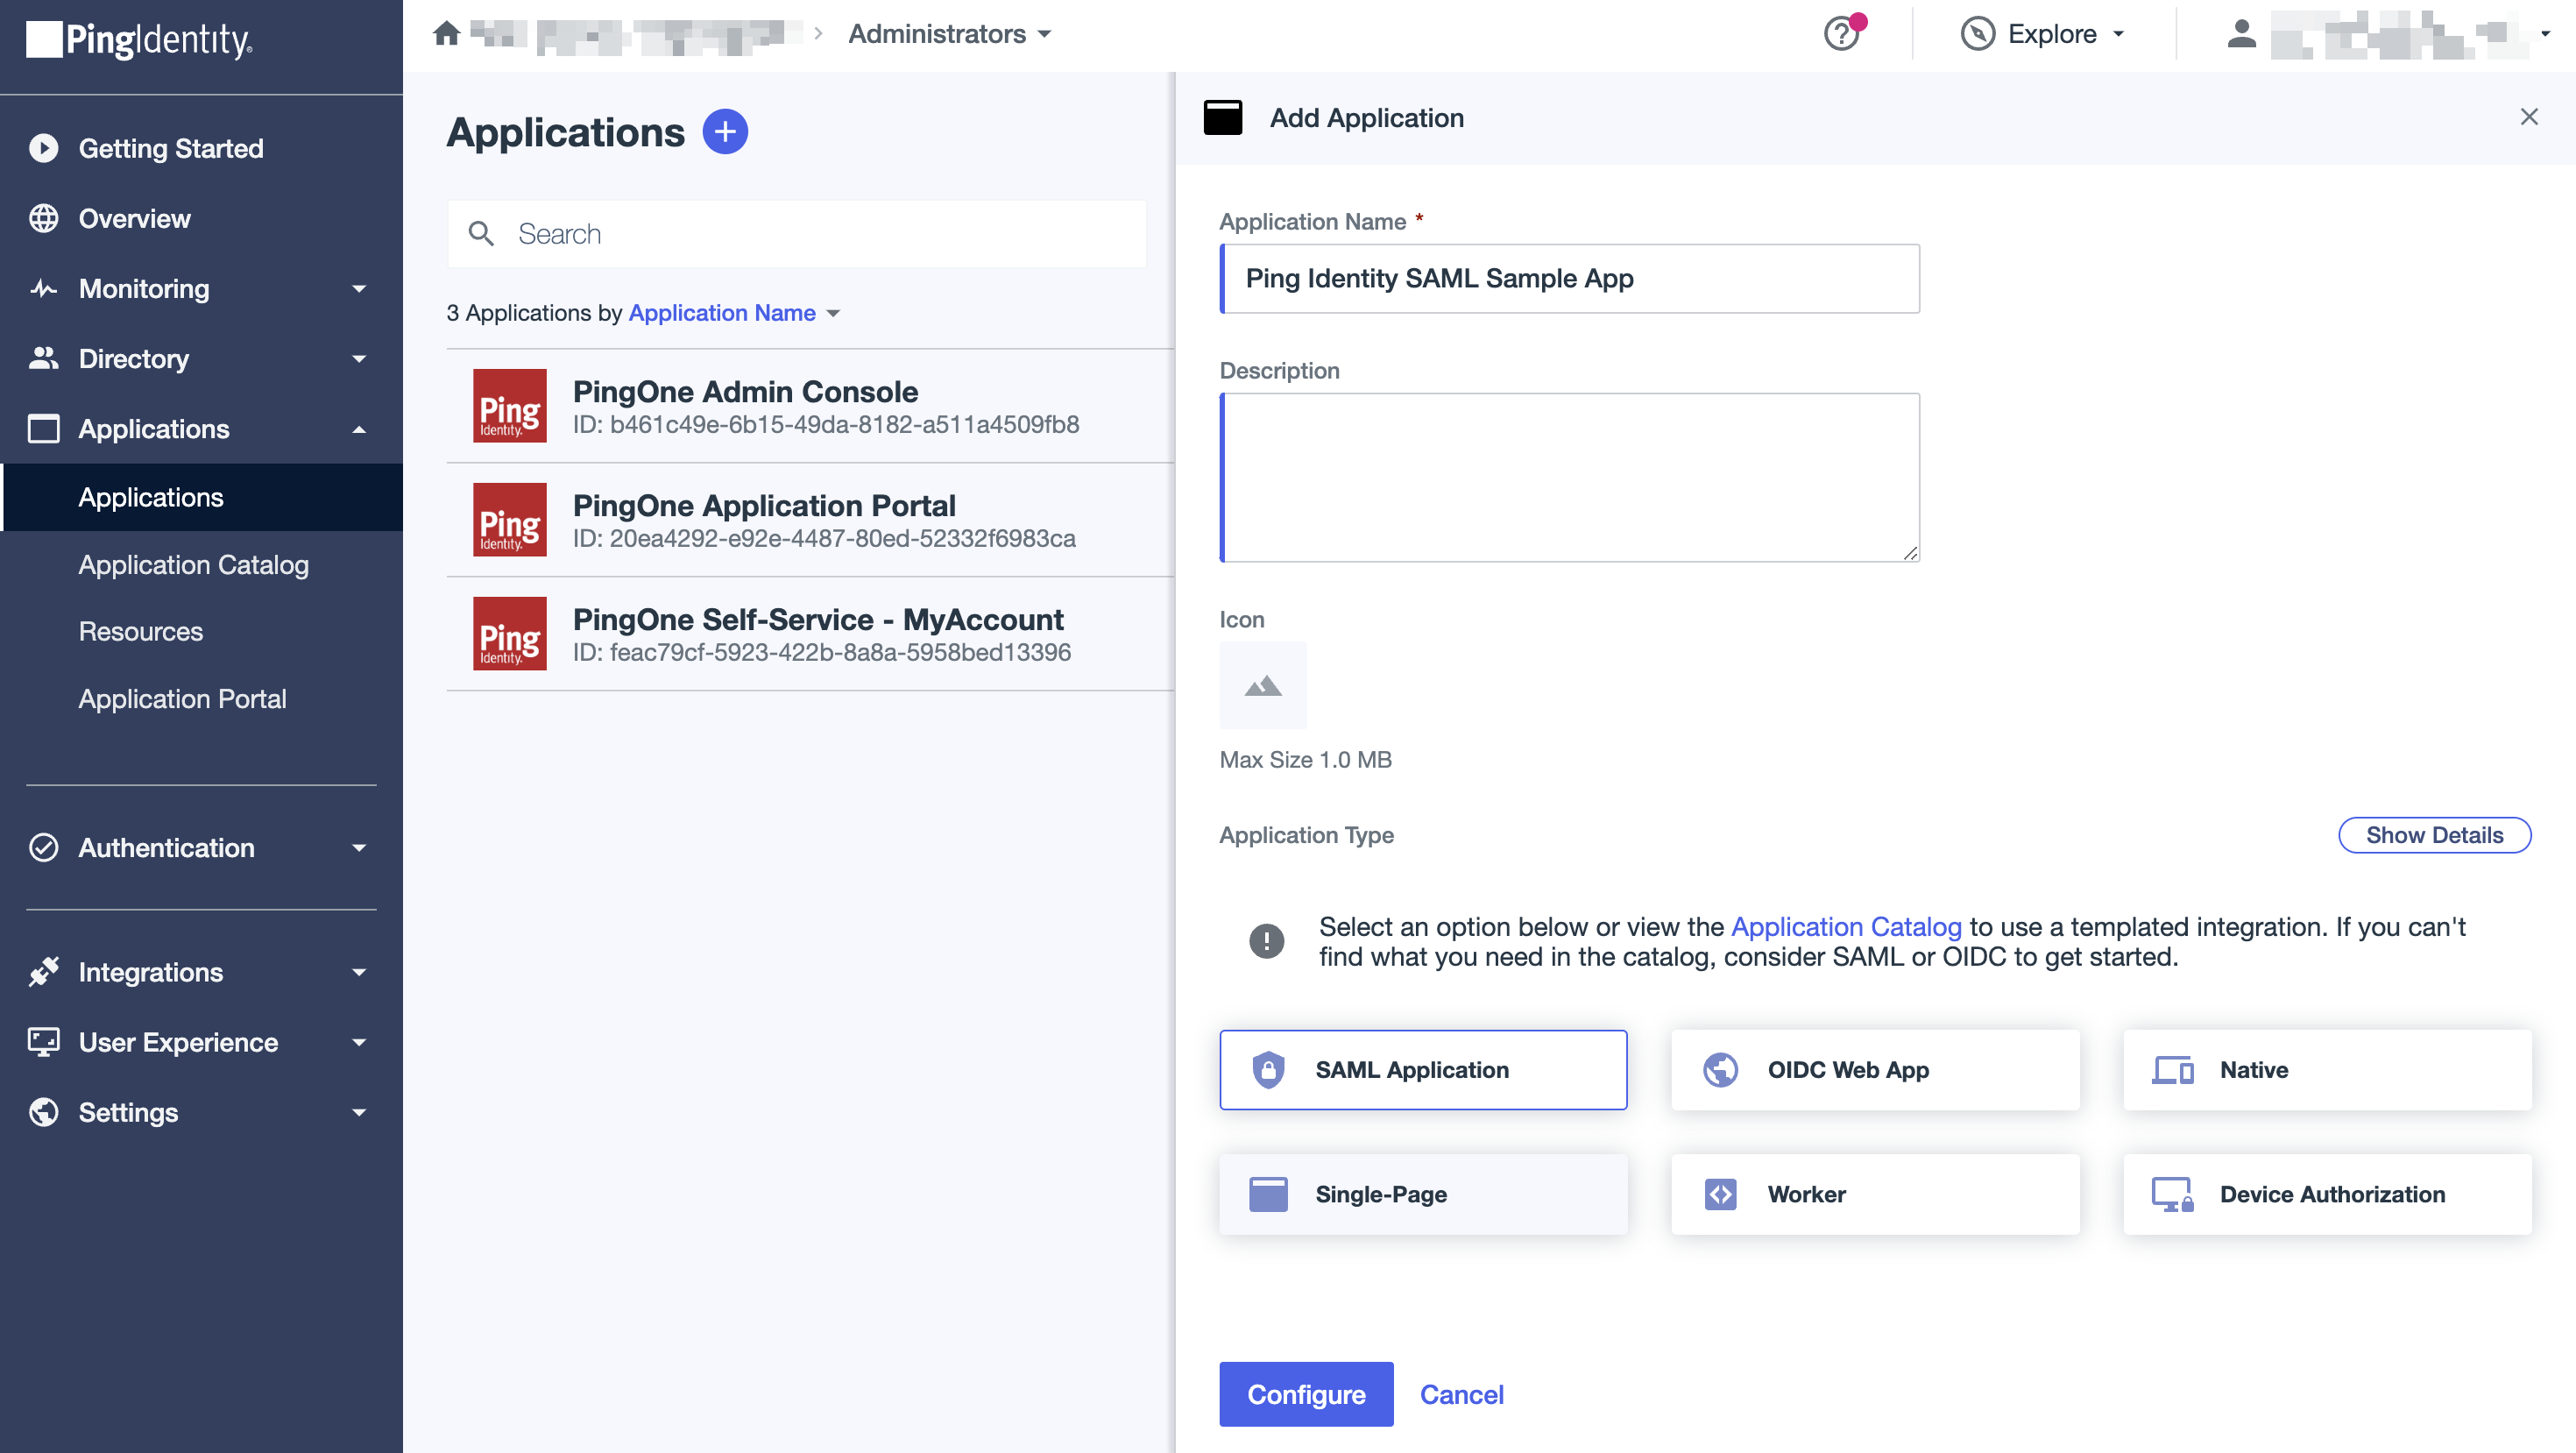Click the Getting Started play icon
Screen dimensions: 2576x1453
point(44,148)
